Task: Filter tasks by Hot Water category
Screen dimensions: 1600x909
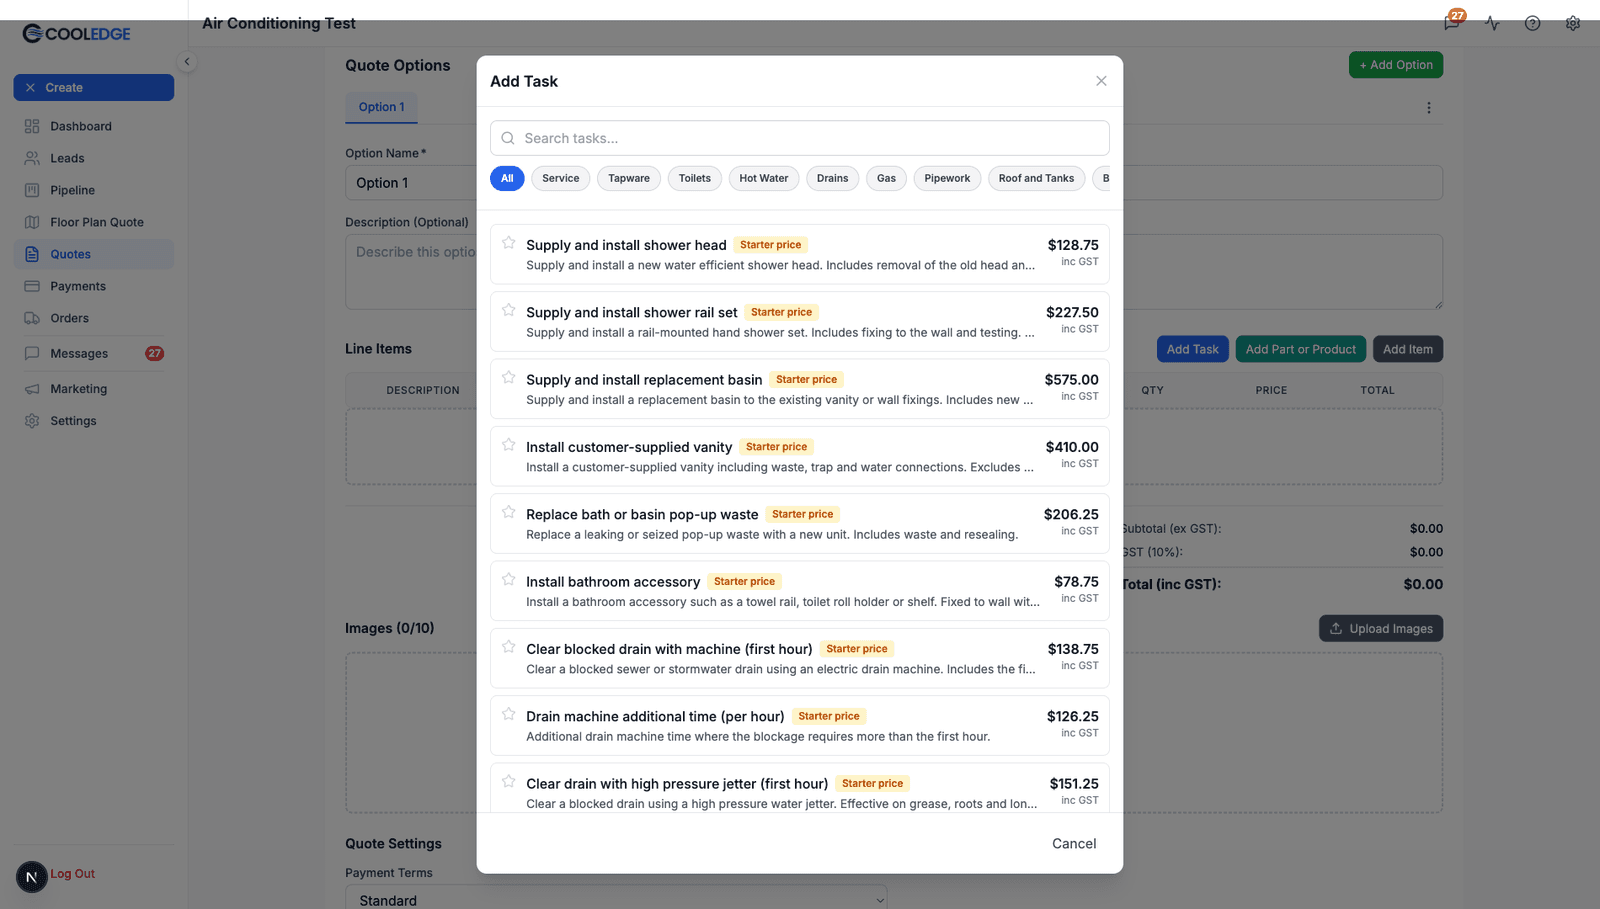Action: pyautogui.click(x=764, y=178)
